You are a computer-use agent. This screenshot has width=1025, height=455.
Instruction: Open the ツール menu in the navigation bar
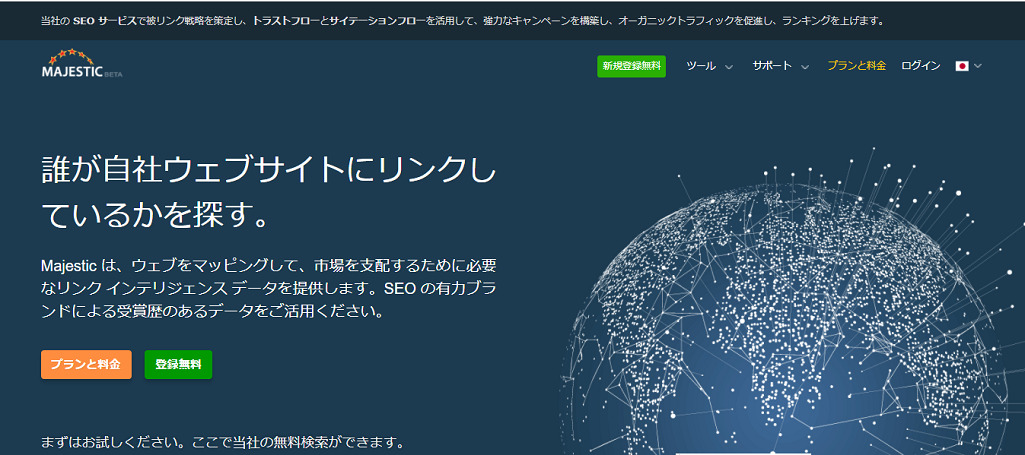click(701, 66)
